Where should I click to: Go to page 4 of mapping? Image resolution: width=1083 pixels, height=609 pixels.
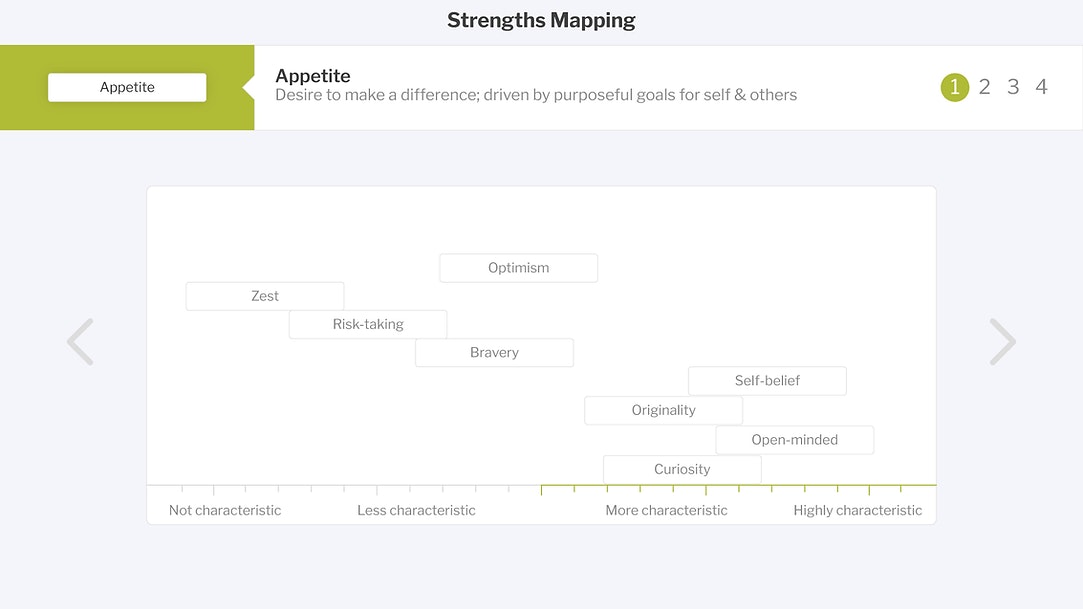coord(1041,87)
